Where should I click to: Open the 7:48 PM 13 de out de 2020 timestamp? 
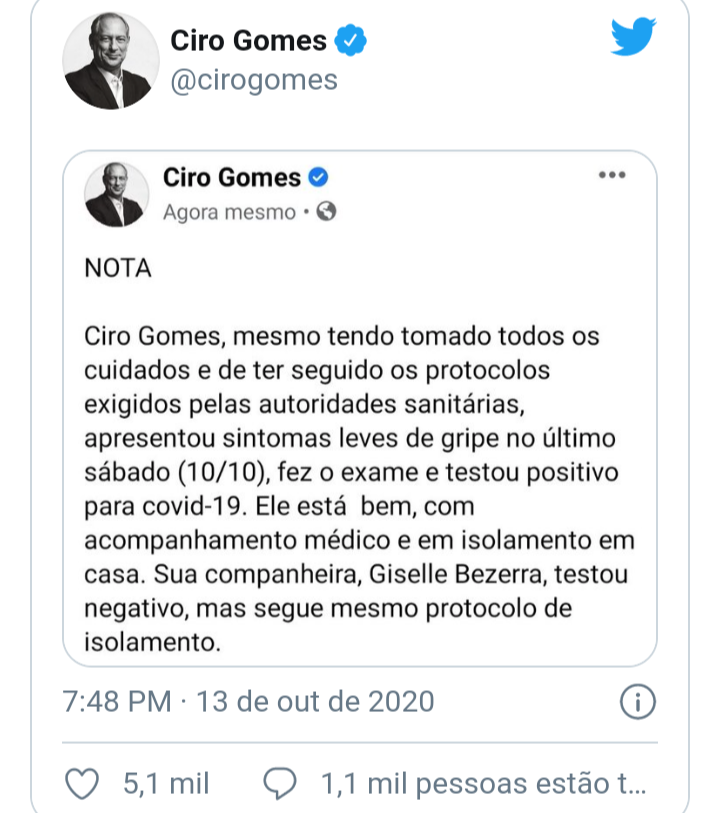click(x=248, y=702)
